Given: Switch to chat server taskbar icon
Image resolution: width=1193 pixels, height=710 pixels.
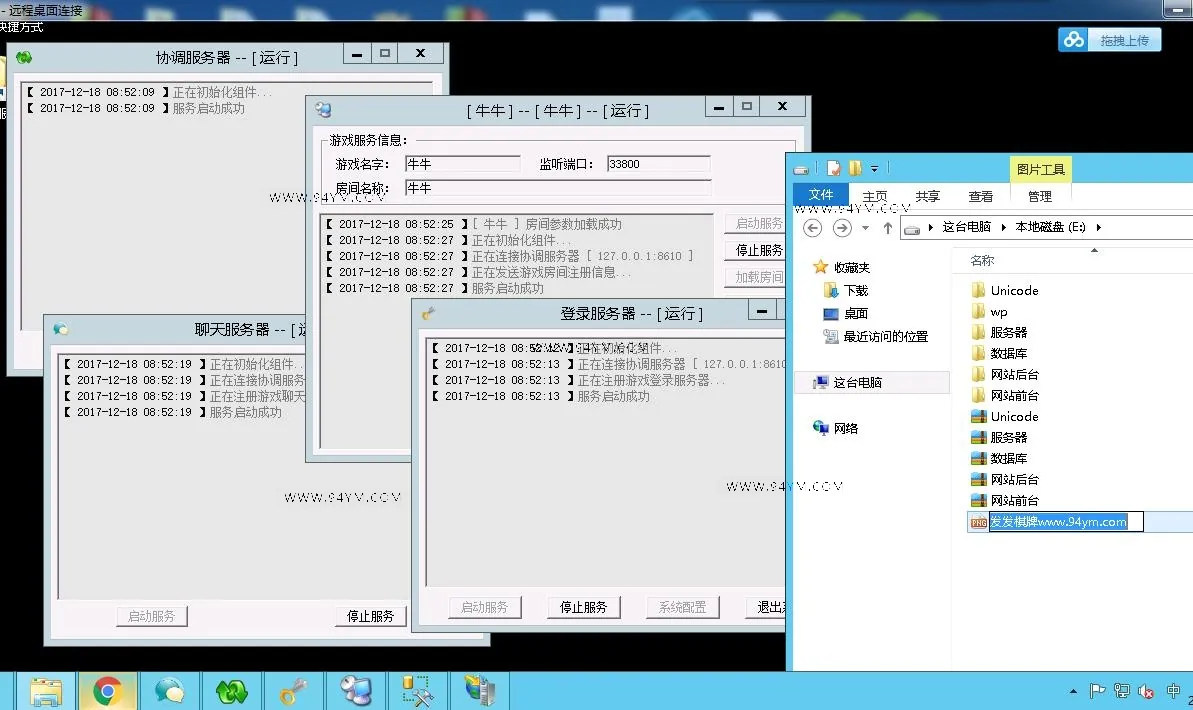Looking at the screenshot, I should pos(169,691).
